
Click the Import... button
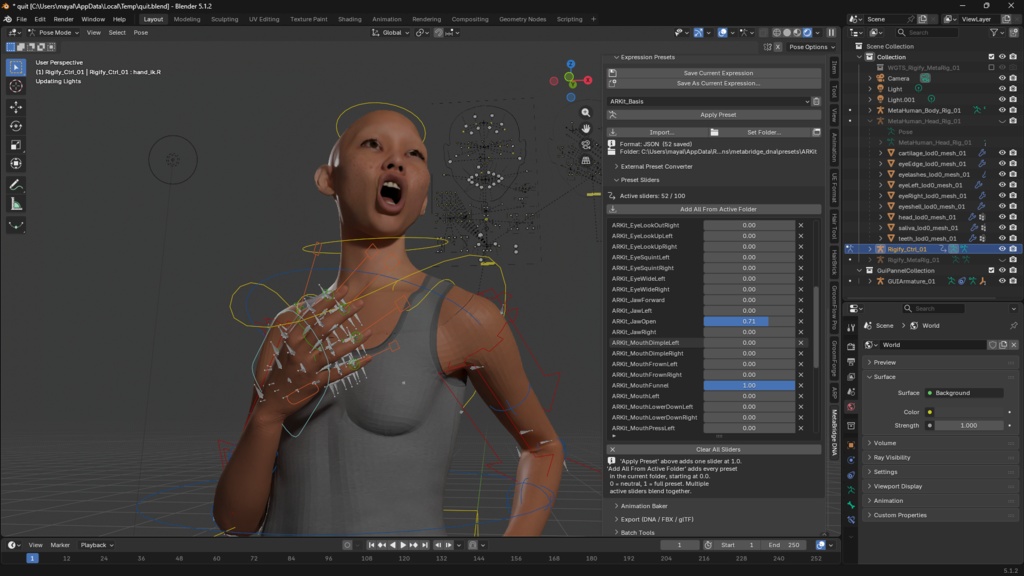656,132
